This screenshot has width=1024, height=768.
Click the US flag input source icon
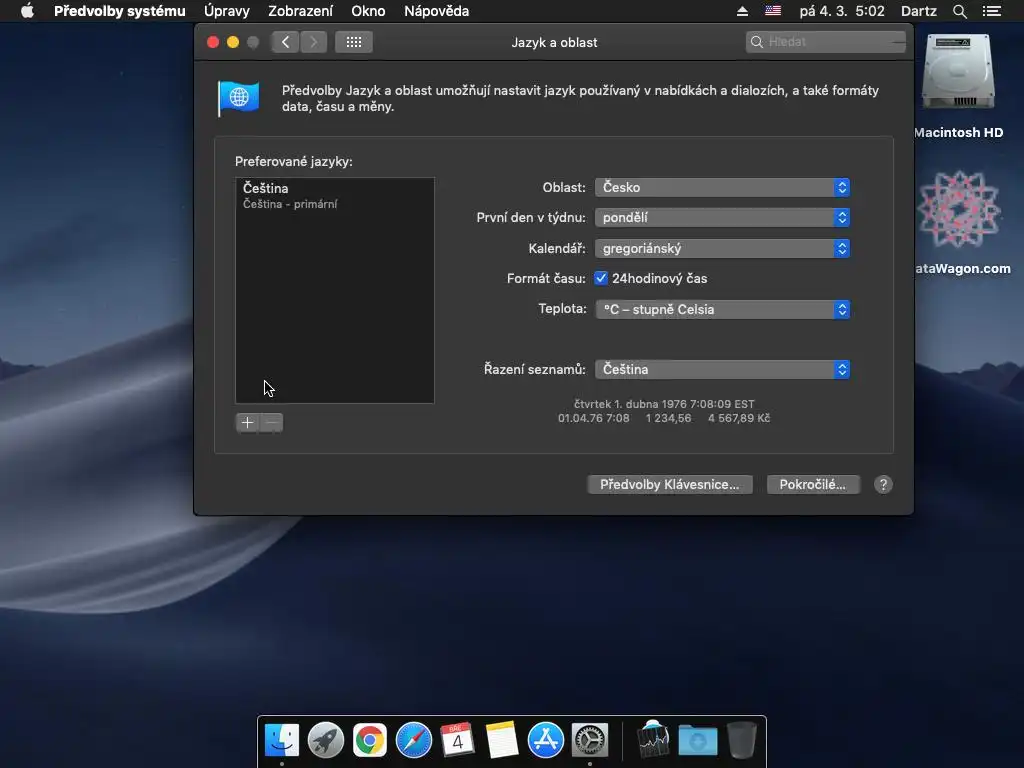pos(773,11)
